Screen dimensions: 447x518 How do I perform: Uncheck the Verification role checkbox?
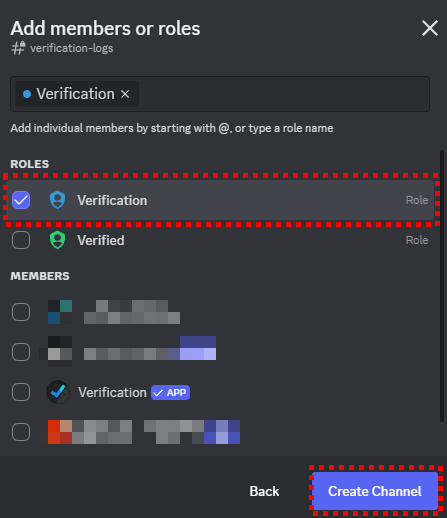point(21,200)
